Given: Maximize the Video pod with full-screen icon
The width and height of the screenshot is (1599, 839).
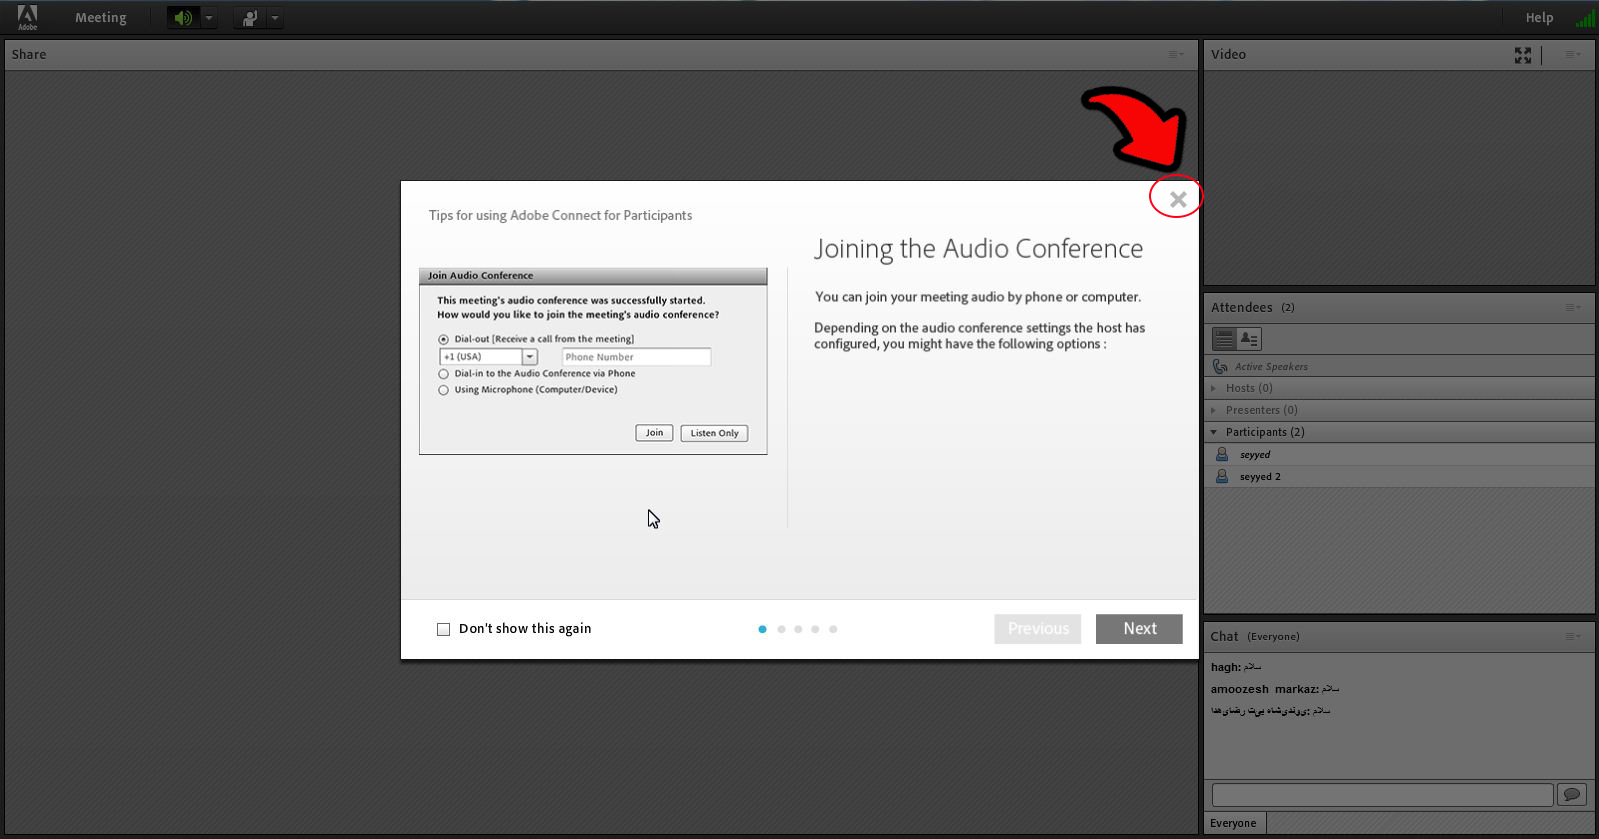Looking at the screenshot, I should coord(1523,55).
